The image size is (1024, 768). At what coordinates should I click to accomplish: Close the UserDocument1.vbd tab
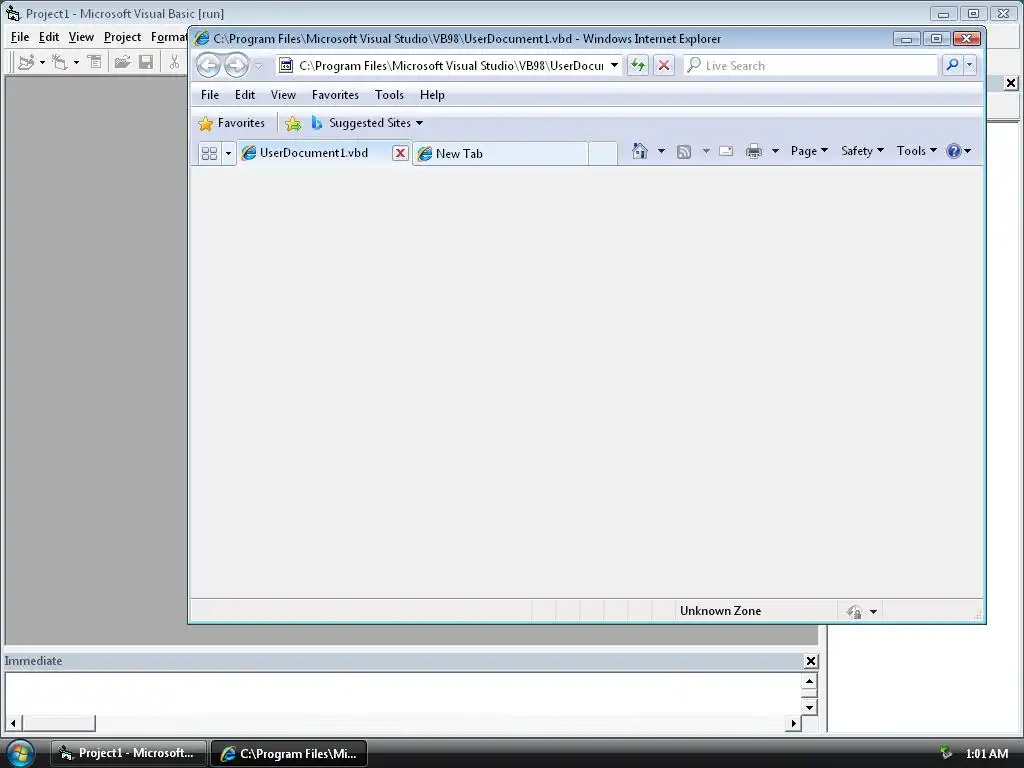click(400, 153)
